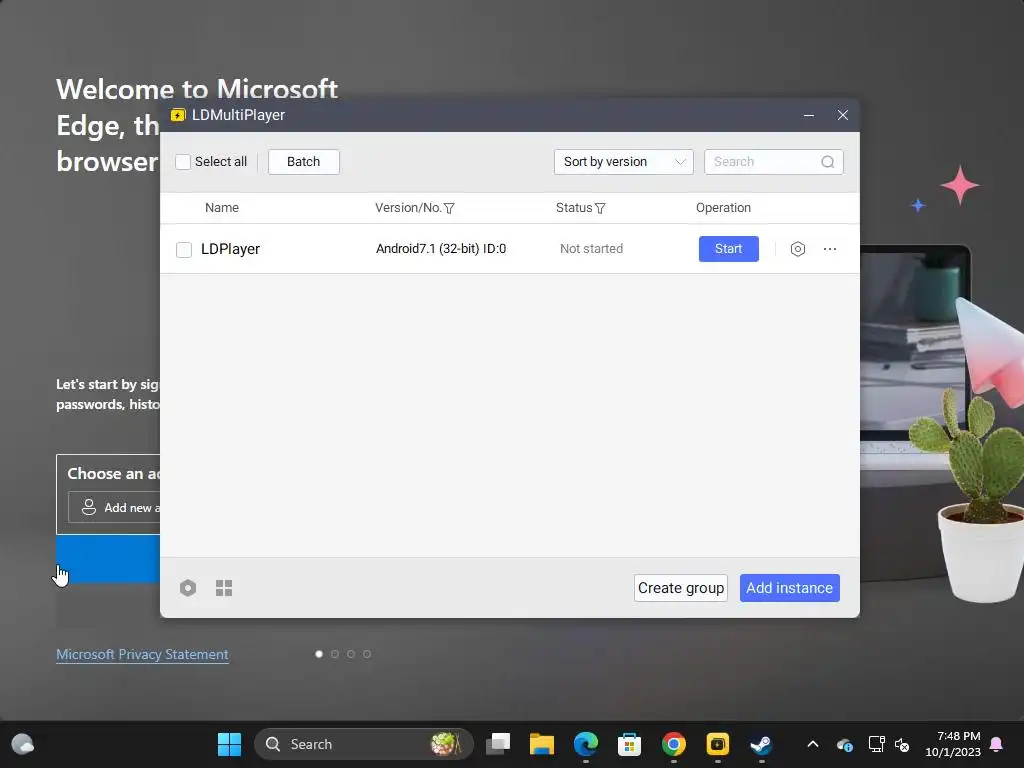Open network display tray icon
The height and width of the screenshot is (768, 1024).
pos(876,744)
